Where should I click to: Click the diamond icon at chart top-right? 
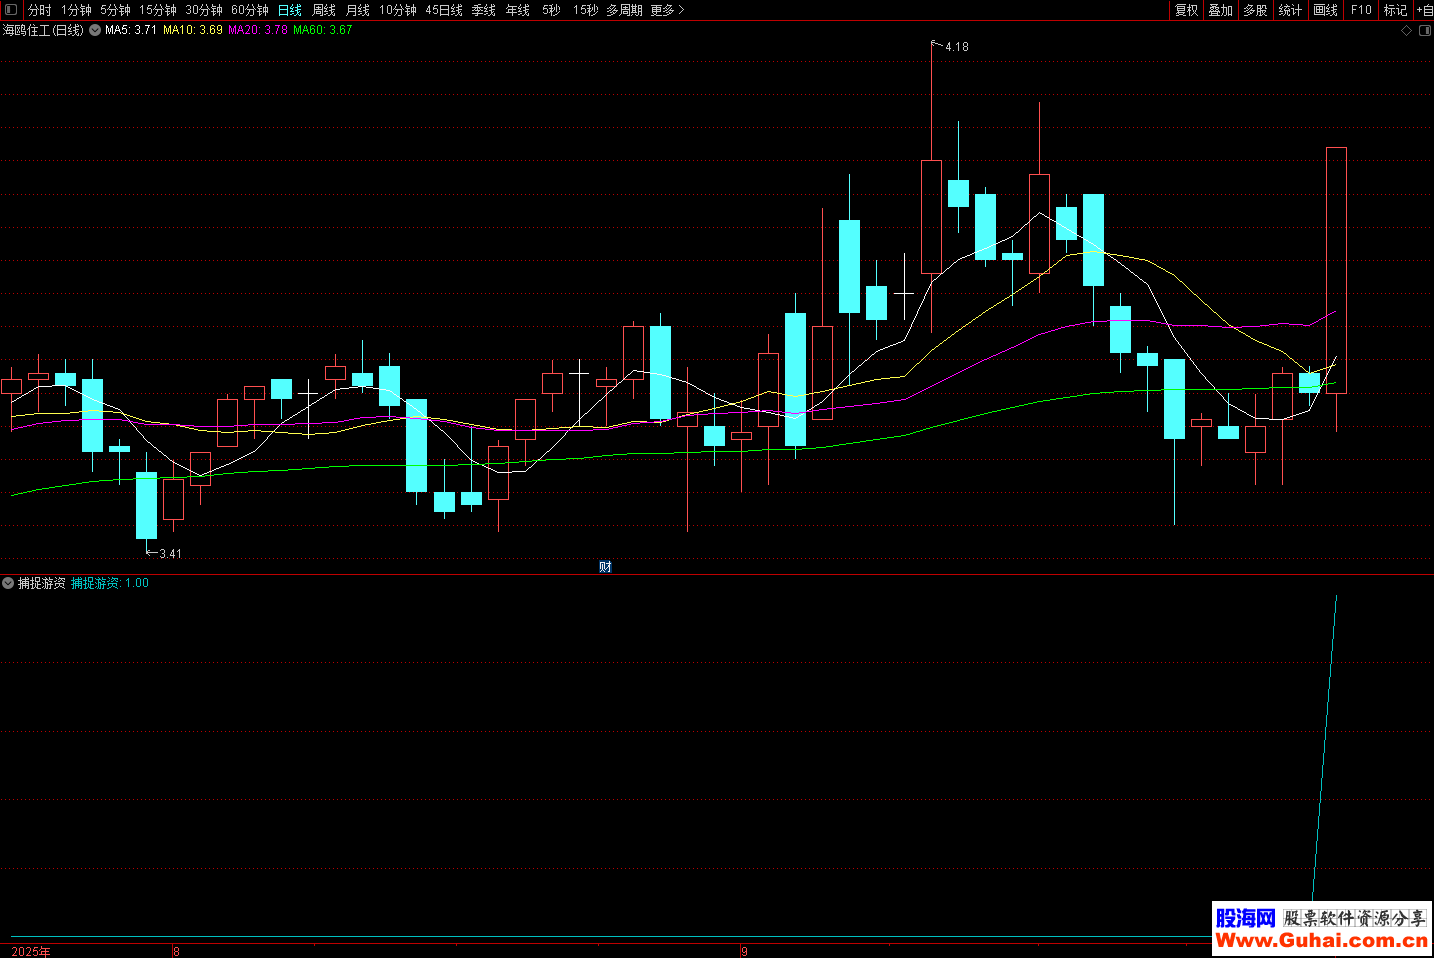(1406, 31)
